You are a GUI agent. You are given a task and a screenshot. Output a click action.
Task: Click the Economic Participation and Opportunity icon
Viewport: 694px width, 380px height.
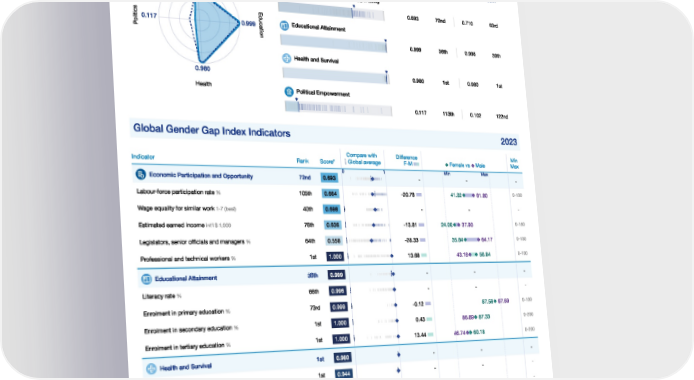coord(141,174)
